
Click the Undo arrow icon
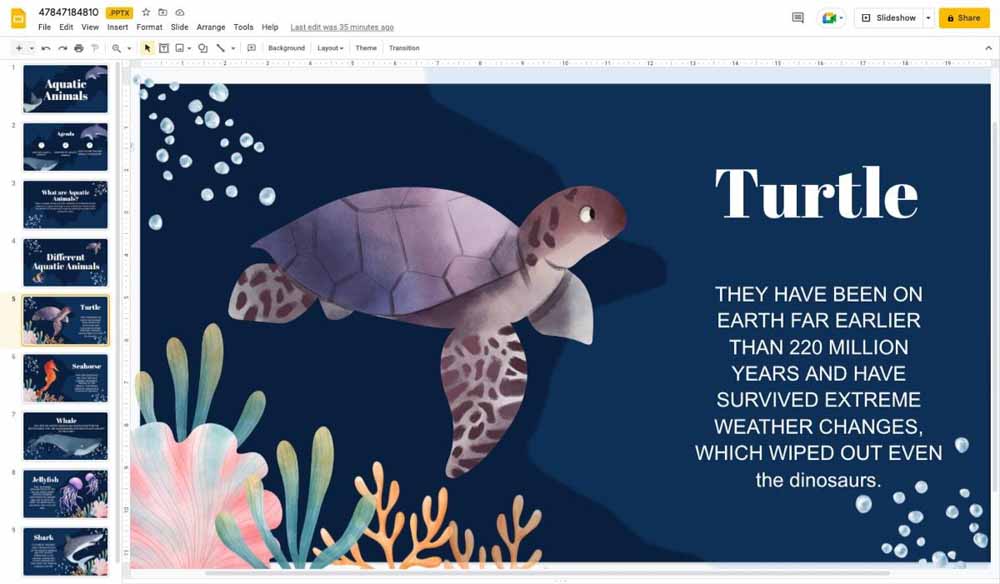click(x=46, y=48)
